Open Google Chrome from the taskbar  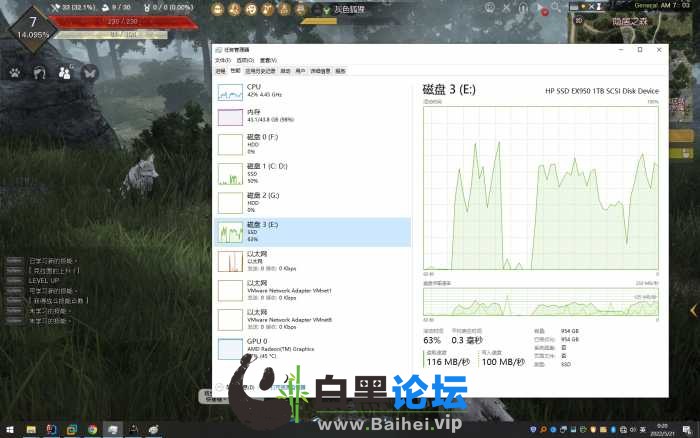click(x=92, y=430)
